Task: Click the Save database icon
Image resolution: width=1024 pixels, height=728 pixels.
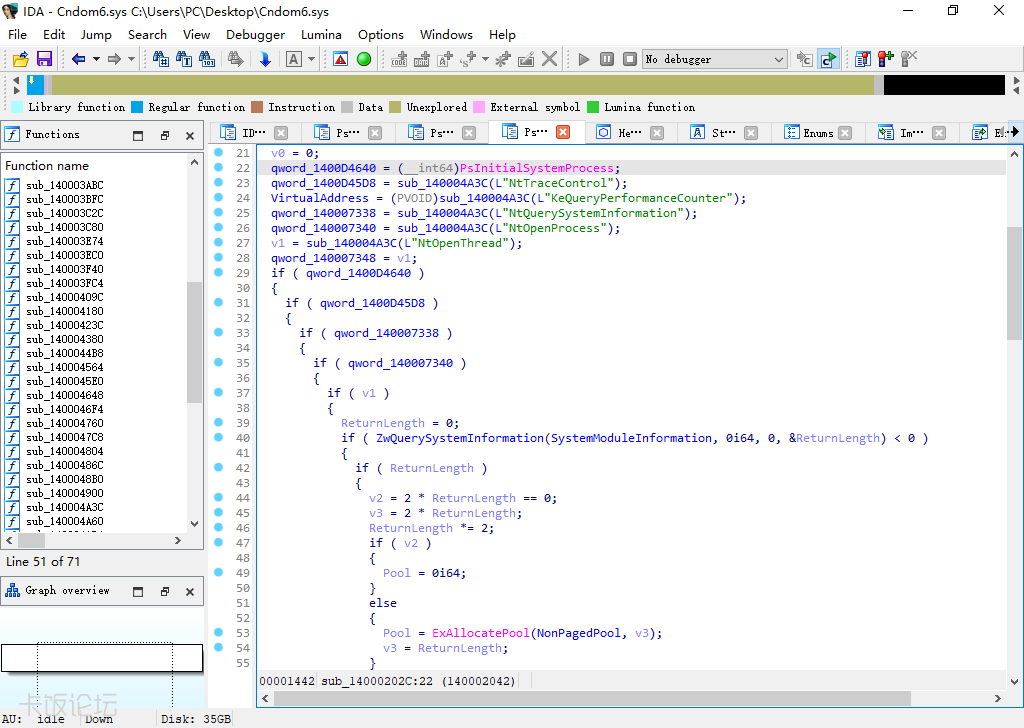Action: click(x=44, y=59)
